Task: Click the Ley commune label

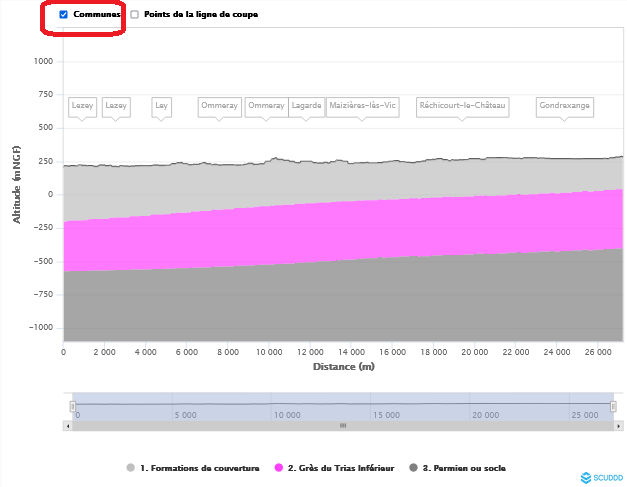Action: 161,105
